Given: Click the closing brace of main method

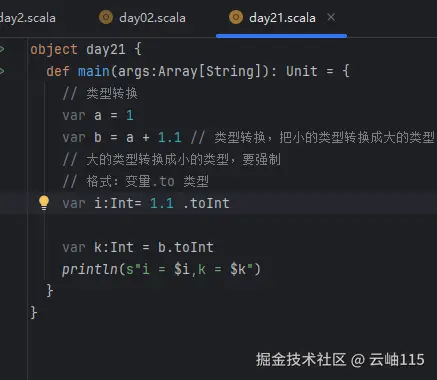Looking at the screenshot, I should point(49,291).
